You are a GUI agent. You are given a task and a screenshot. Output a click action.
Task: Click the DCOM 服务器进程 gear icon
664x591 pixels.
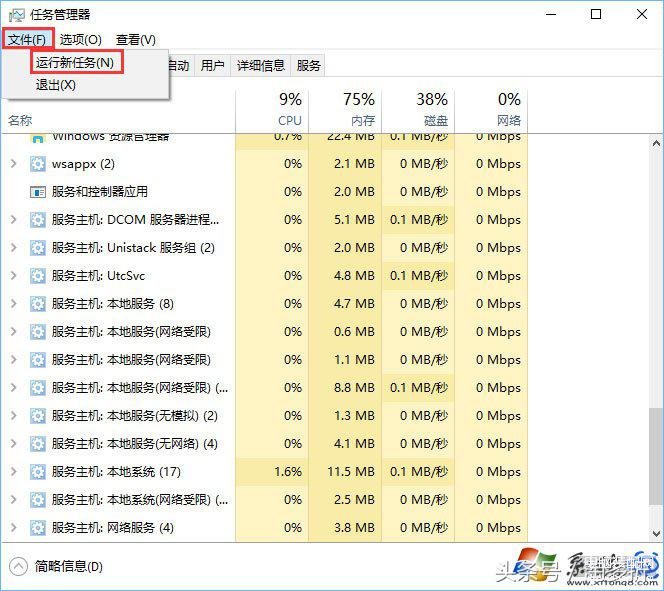point(38,220)
